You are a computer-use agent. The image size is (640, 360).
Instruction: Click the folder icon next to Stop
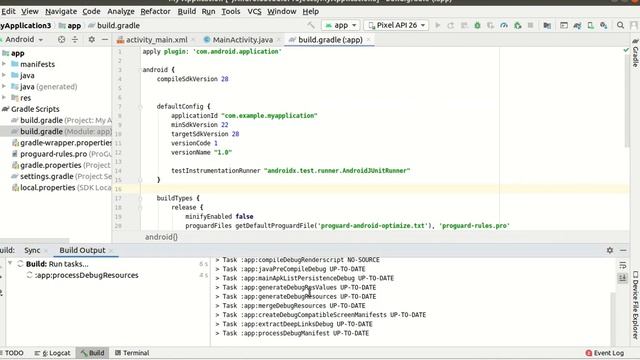pos(547,25)
